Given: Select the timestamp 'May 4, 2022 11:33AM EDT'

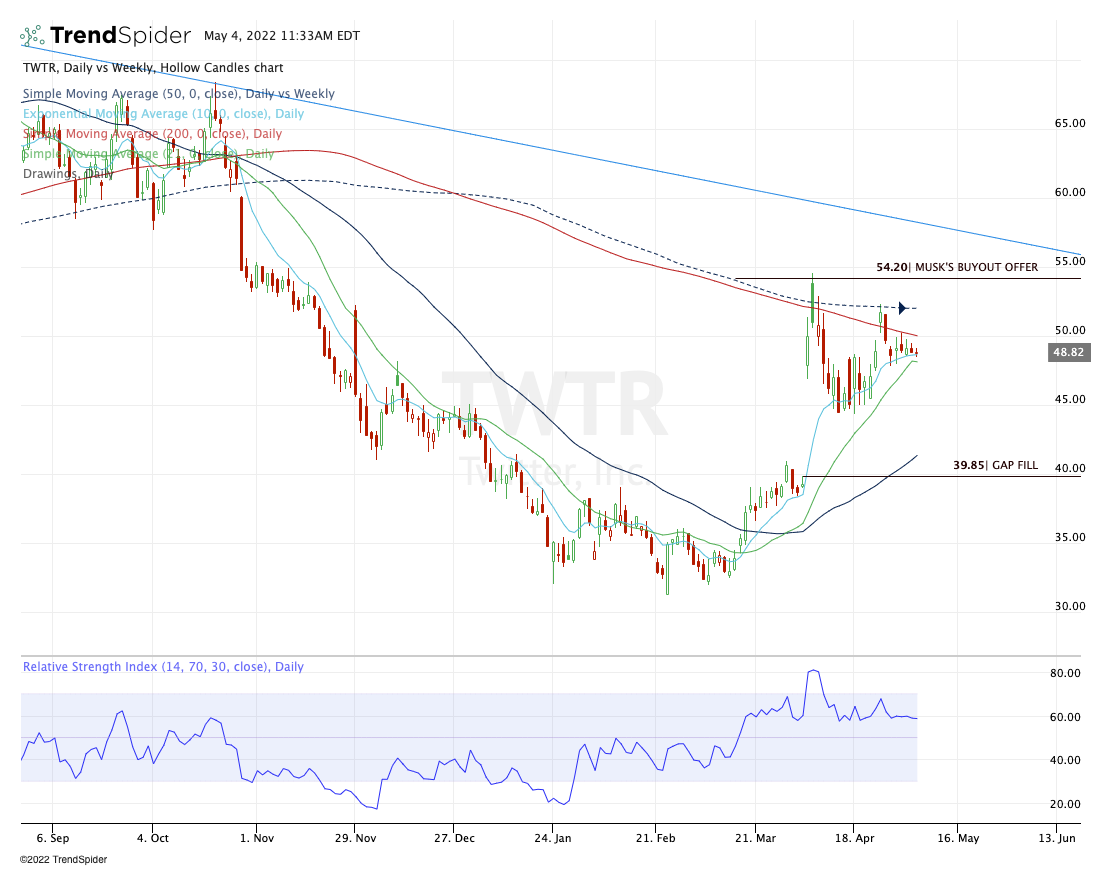Looking at the screenshot, I should point(282,35).
